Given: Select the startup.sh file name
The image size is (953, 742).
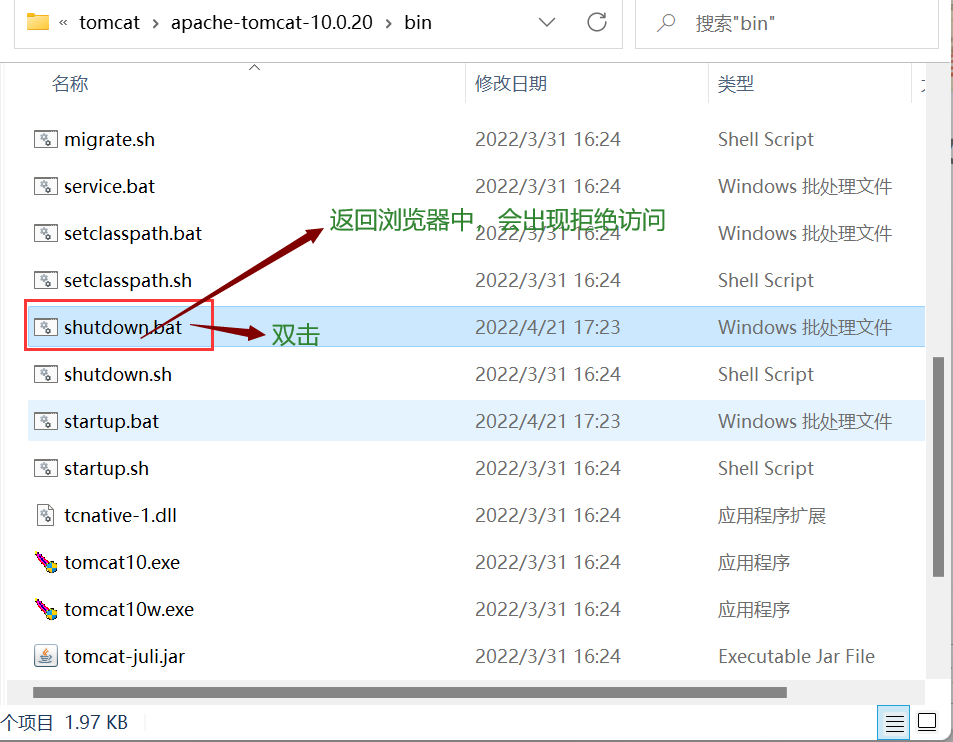Looking at the screenshot, I should [106, 469].
